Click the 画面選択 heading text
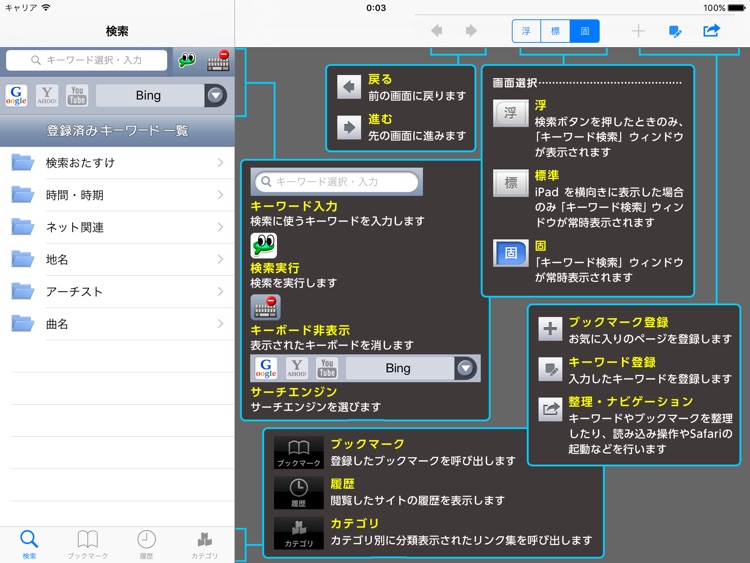Image resolution: width=750 pixels, height=563 pixels. point(515,83)
